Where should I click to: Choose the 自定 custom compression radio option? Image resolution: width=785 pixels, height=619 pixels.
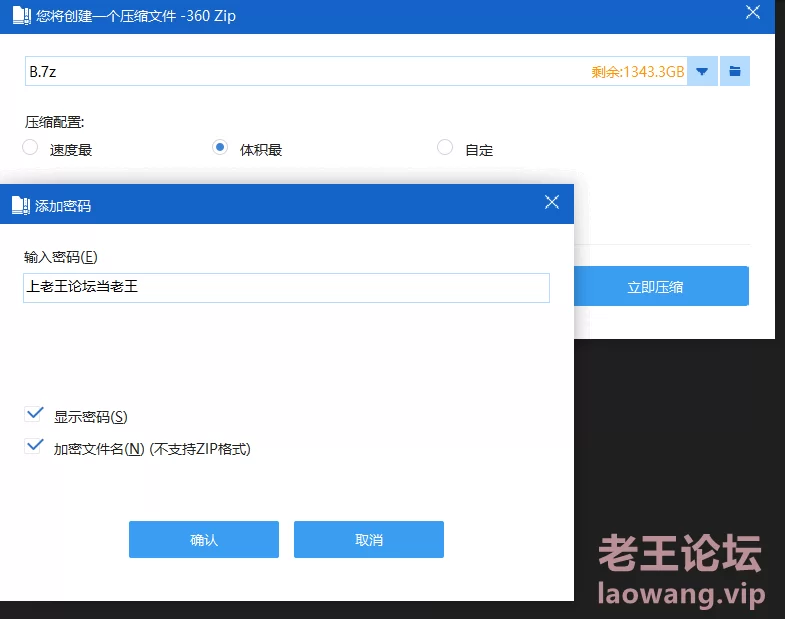coord(445,148)
